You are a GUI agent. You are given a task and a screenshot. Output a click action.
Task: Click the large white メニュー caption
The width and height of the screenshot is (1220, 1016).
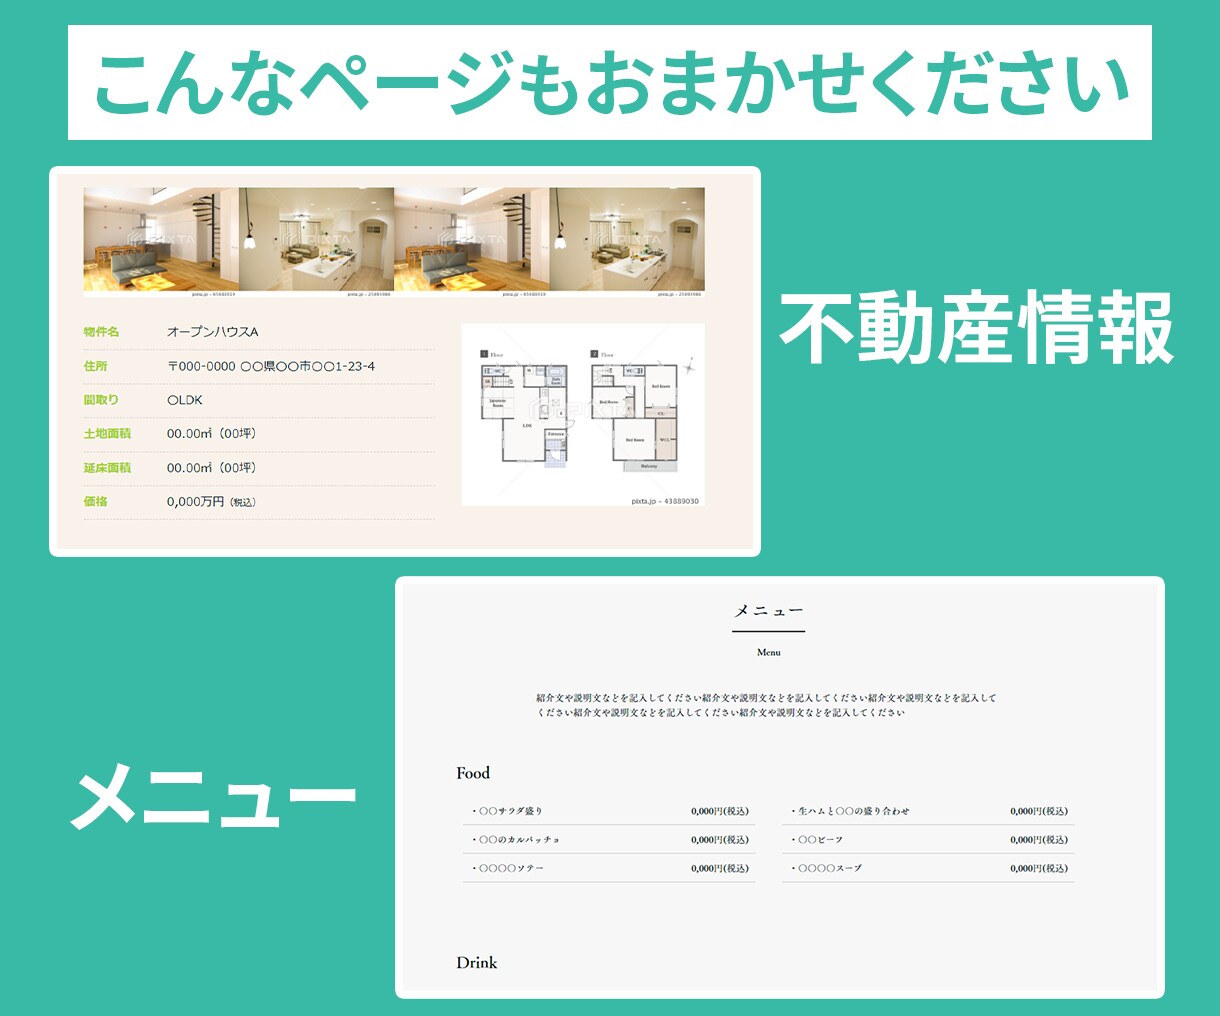click(x=214, y=796)
